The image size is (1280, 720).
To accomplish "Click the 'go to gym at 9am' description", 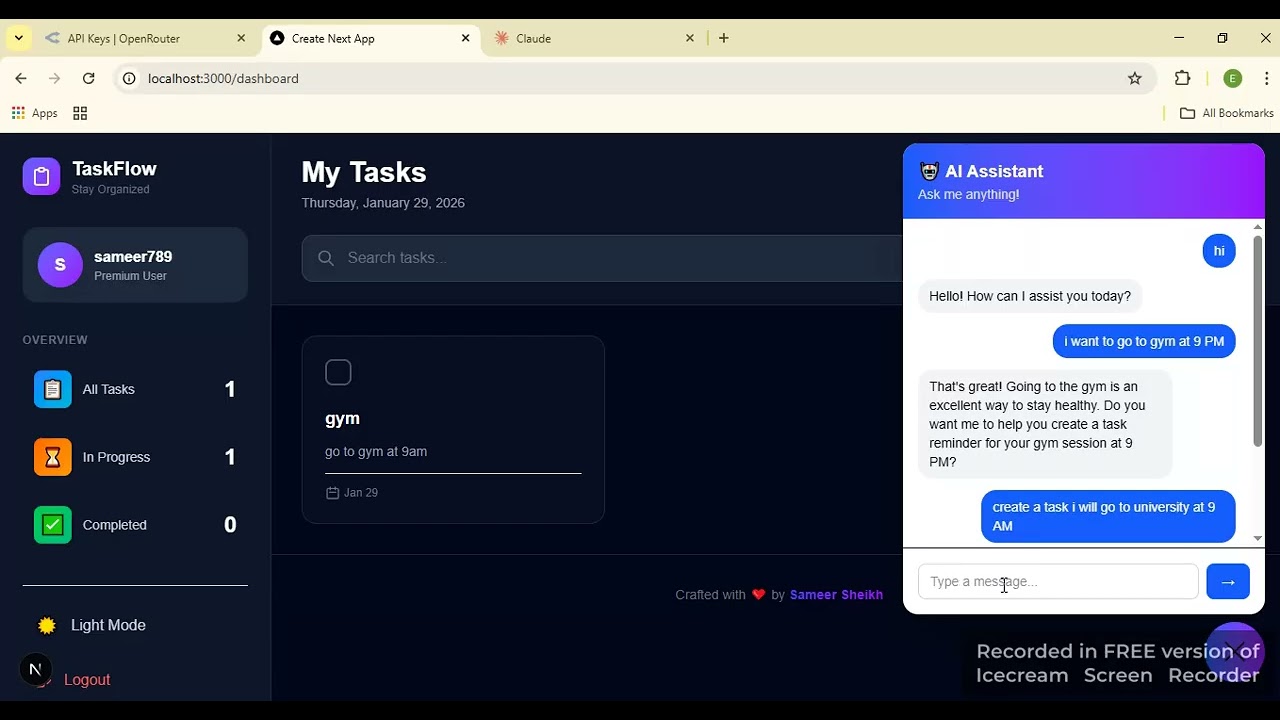I will (376, 452).
